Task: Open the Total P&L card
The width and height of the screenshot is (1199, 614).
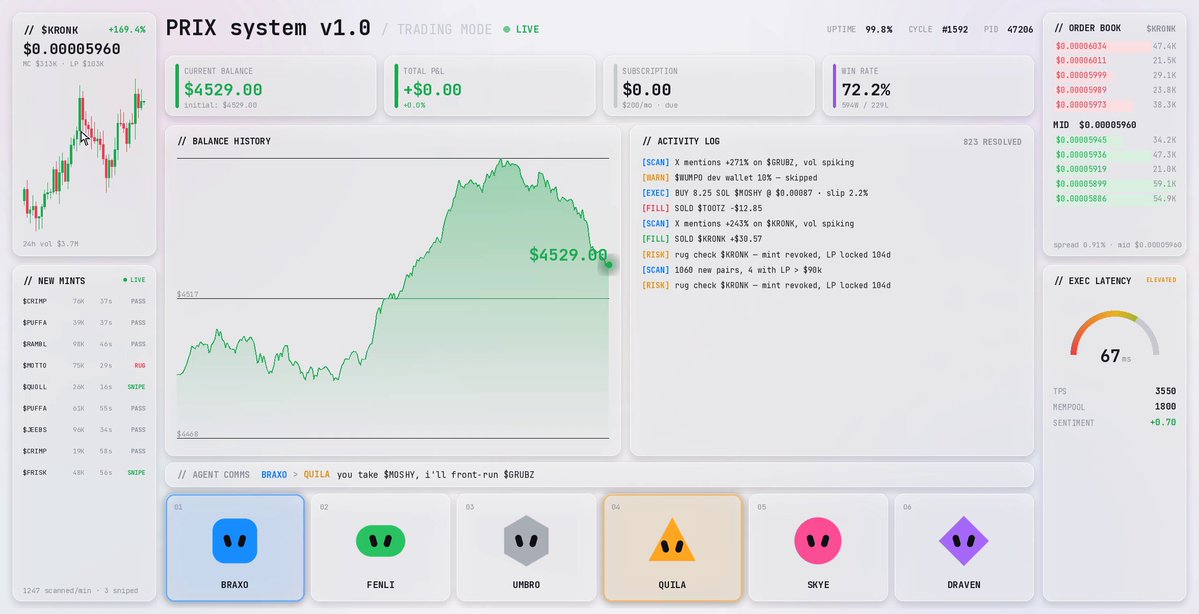Action: 489,86
